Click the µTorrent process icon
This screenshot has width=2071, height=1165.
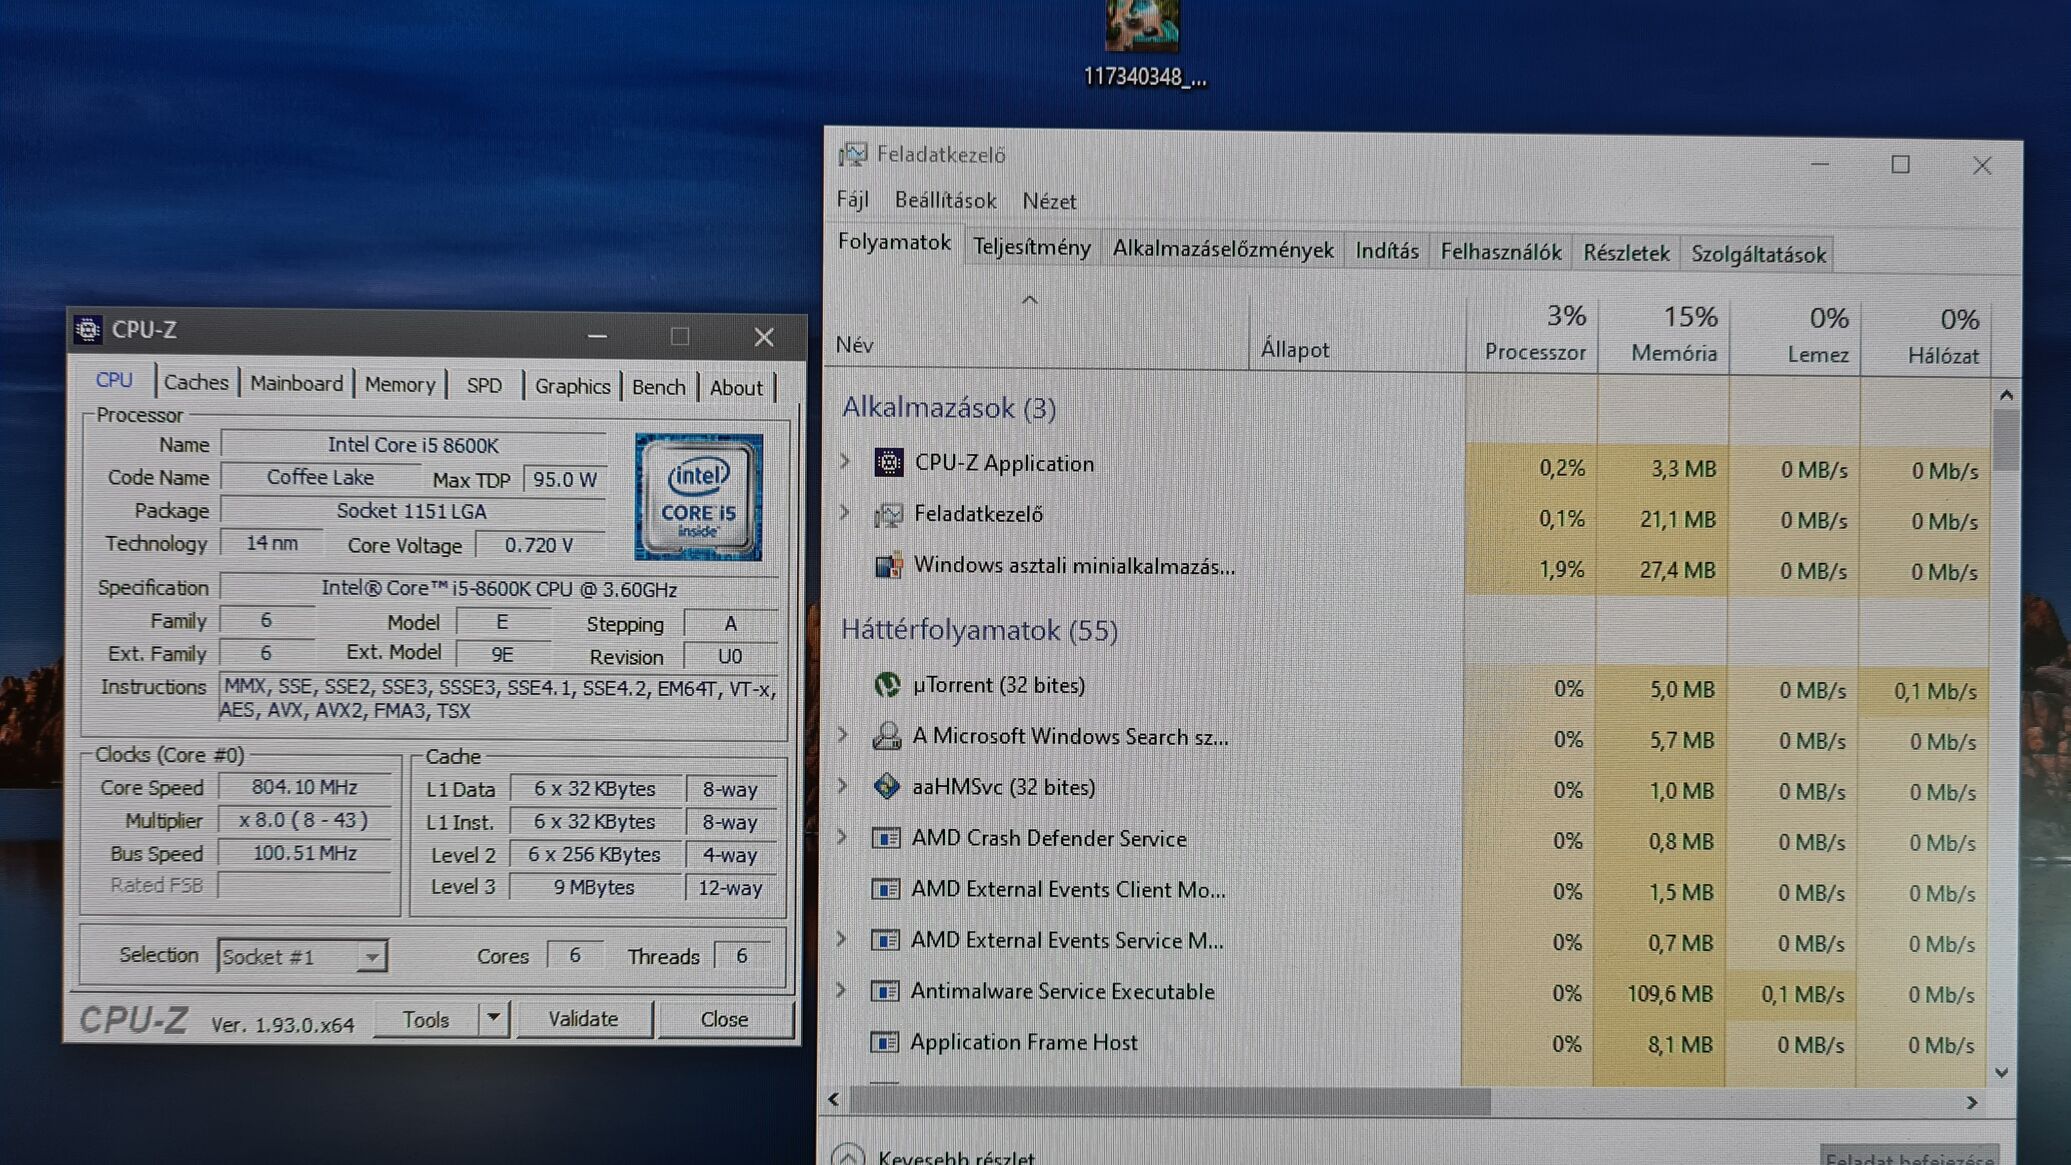(887, 685)
